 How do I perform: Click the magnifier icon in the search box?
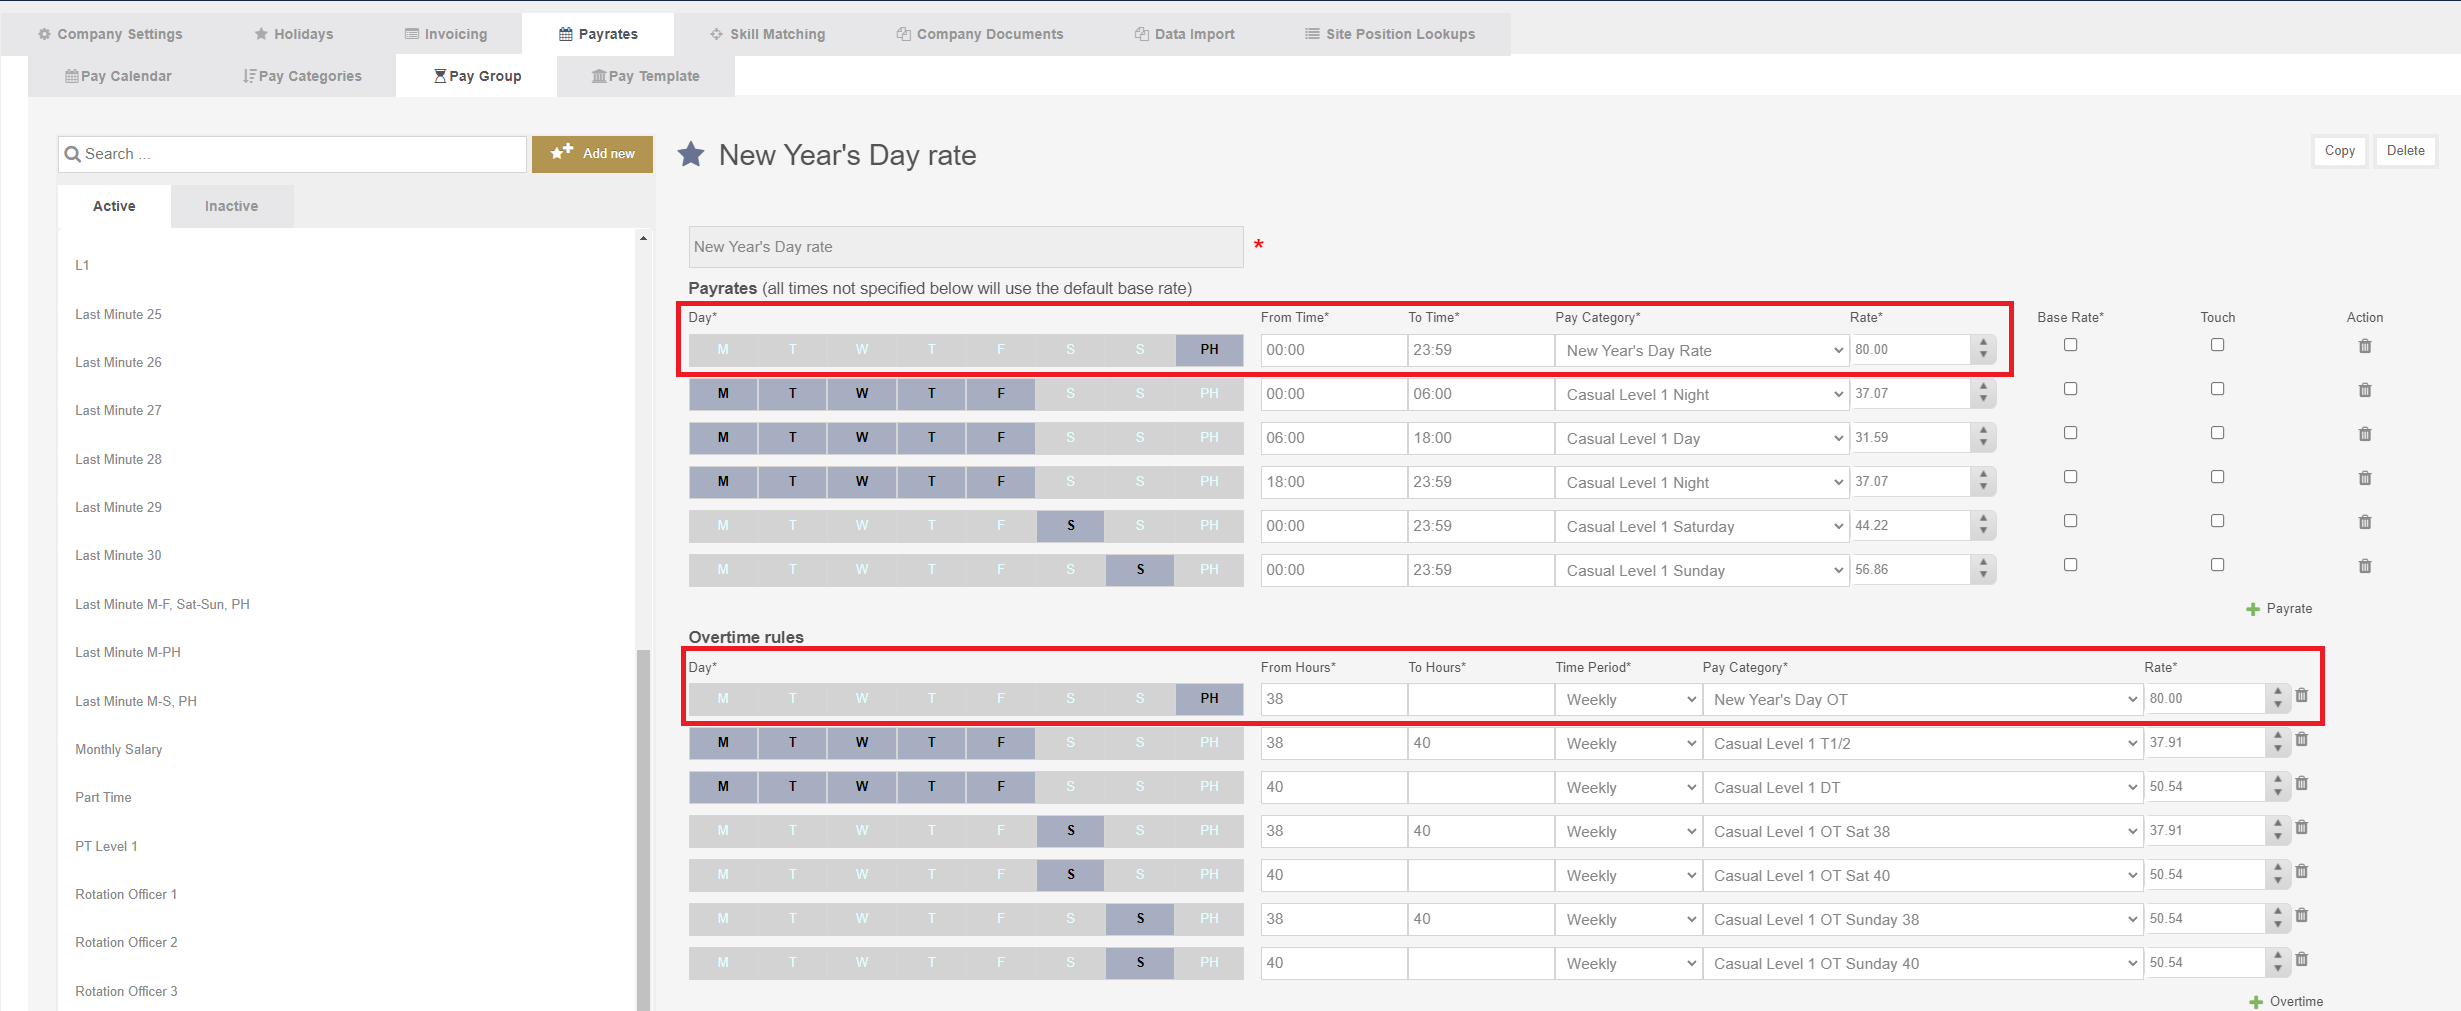click(72, 154)
